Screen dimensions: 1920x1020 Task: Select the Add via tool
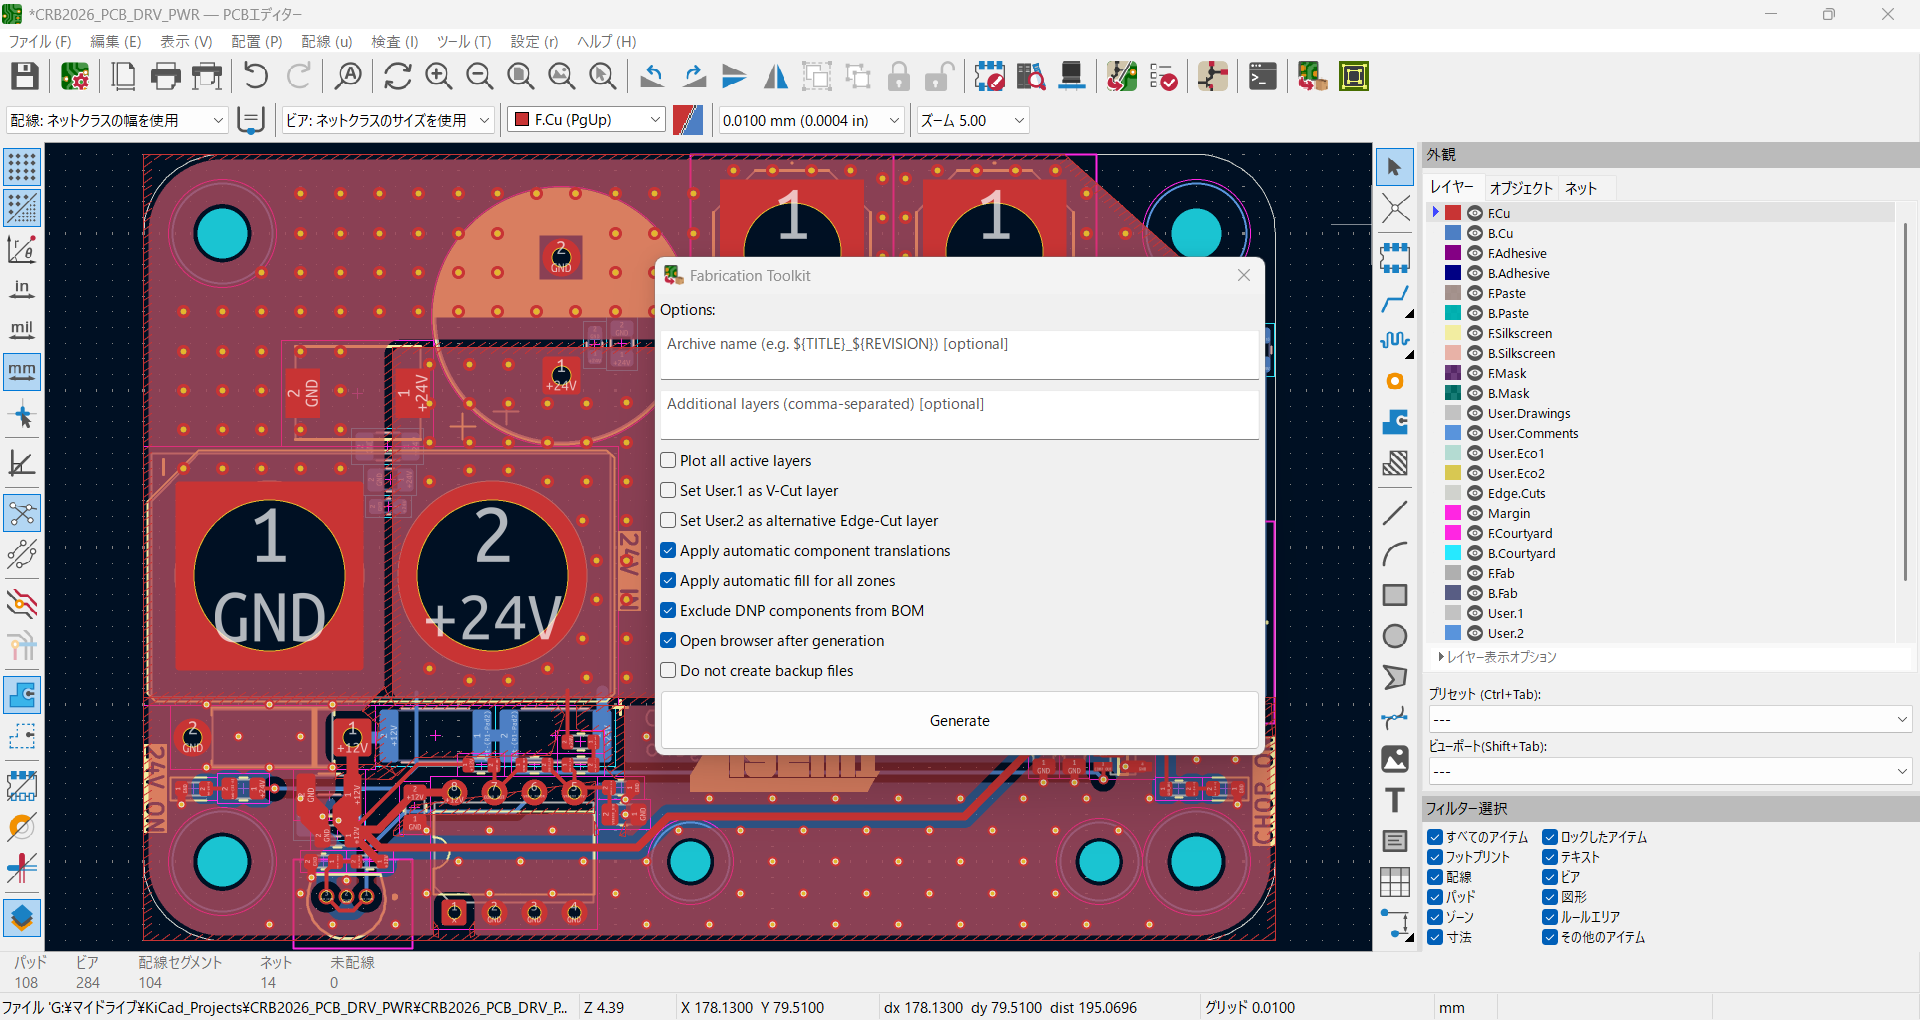1395,381
